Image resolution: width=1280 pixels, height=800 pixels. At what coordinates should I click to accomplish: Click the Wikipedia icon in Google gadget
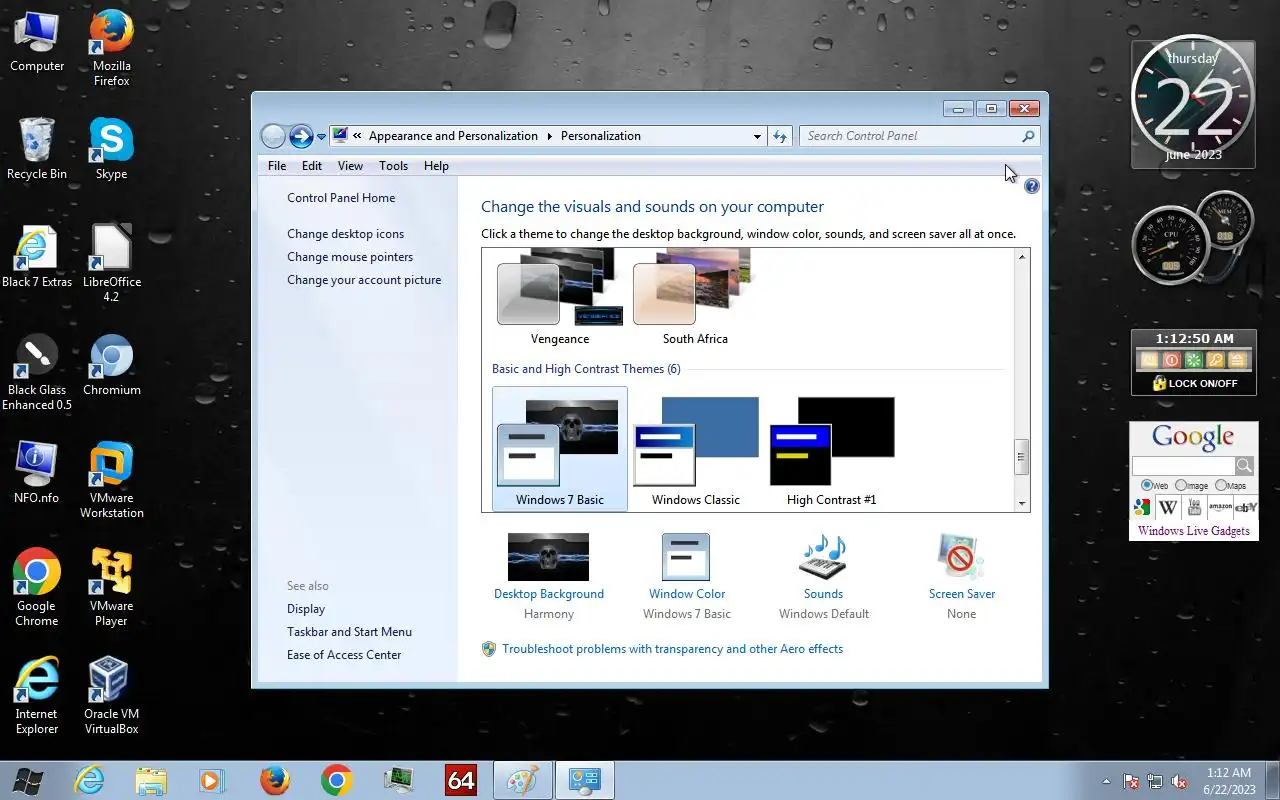pos(1168,507)
